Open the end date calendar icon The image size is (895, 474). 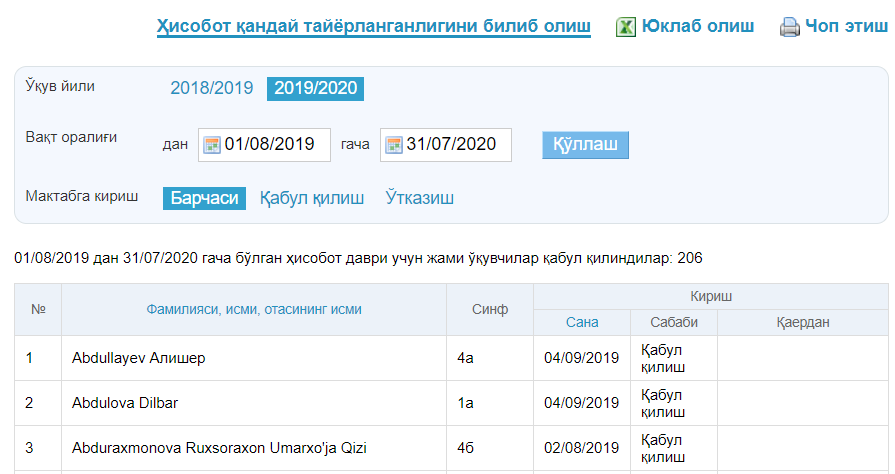coord(393,145)
